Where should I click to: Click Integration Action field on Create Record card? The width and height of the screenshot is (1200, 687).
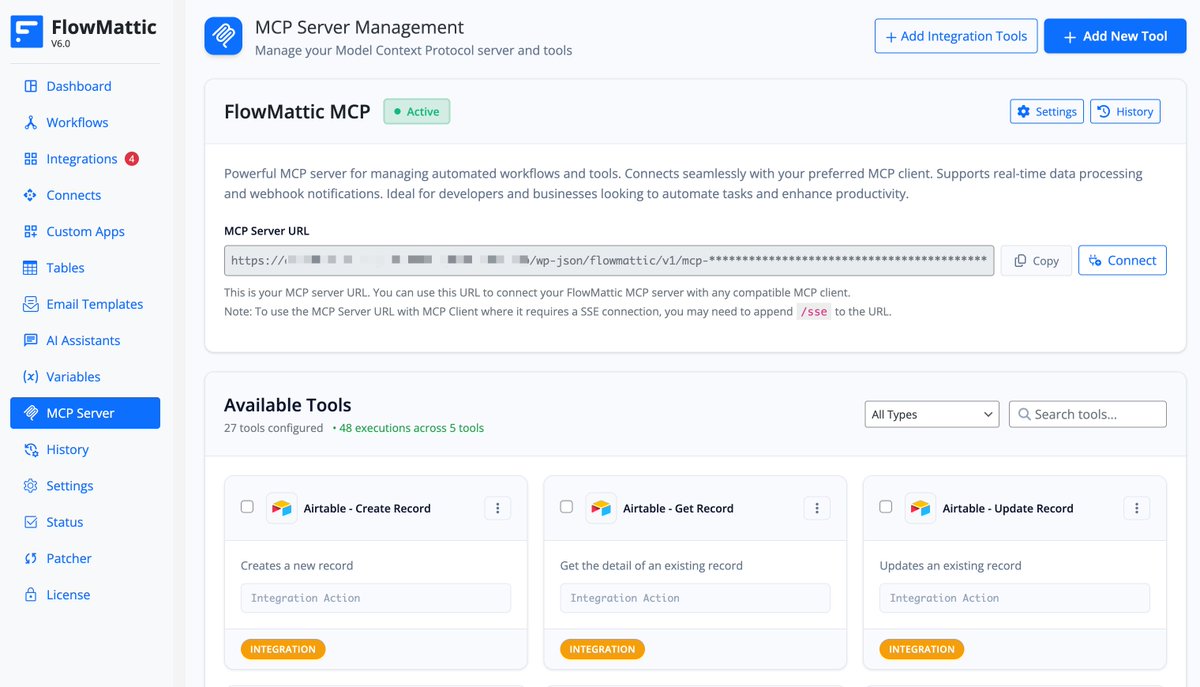click(376, 598)
